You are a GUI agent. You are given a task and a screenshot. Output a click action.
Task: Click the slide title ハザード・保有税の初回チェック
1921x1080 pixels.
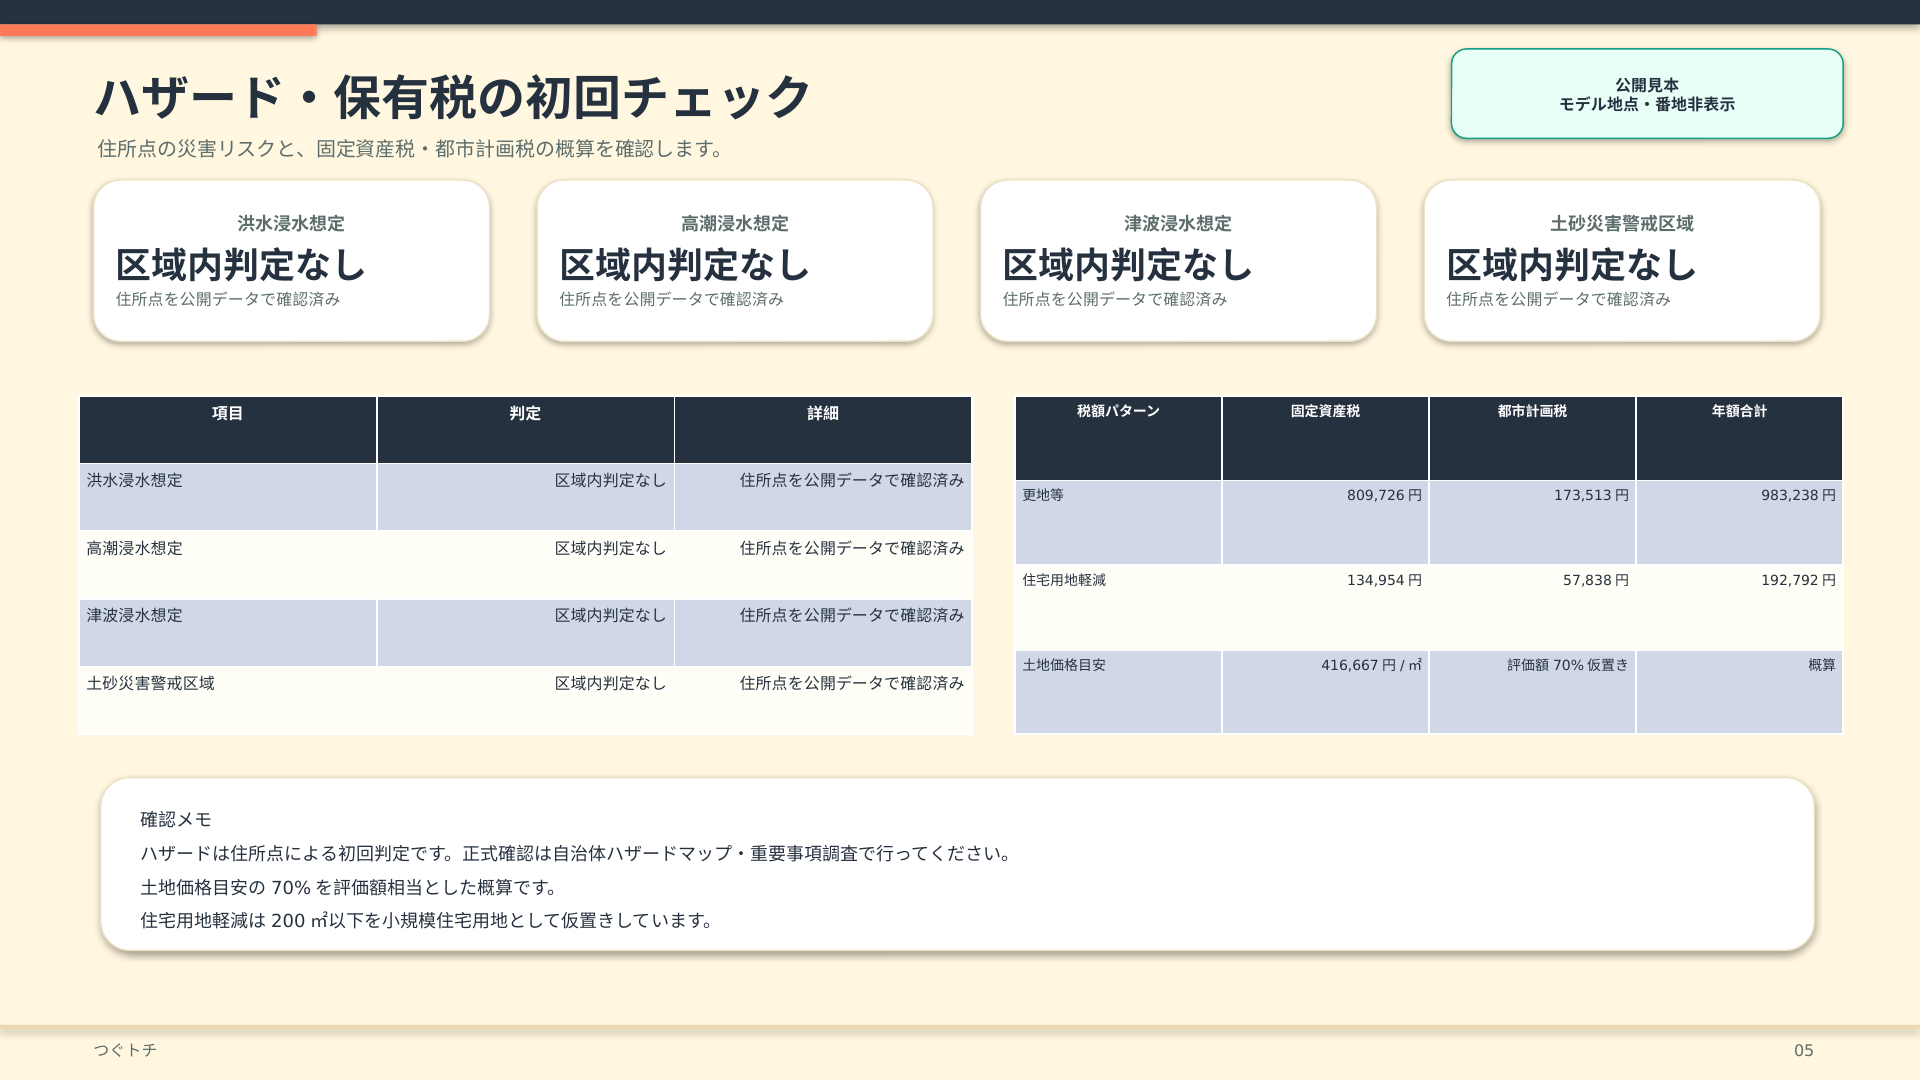point(453,97)
